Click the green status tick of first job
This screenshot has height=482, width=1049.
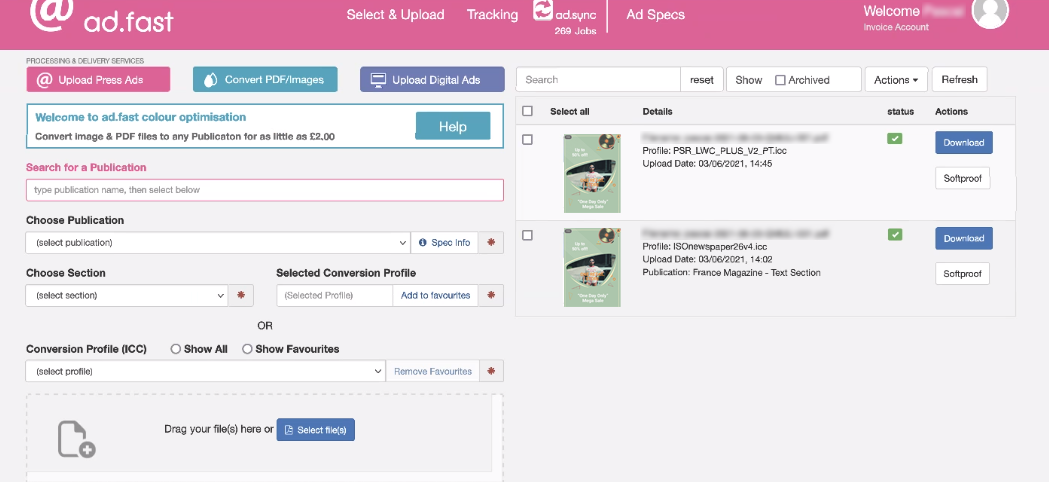tap(894, 138)
